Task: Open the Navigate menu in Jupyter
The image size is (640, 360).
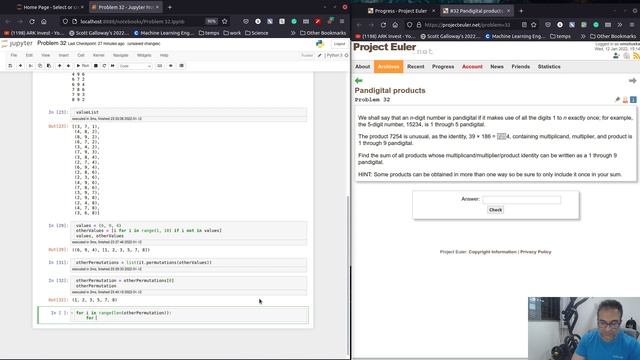Action: click(120, 55)
